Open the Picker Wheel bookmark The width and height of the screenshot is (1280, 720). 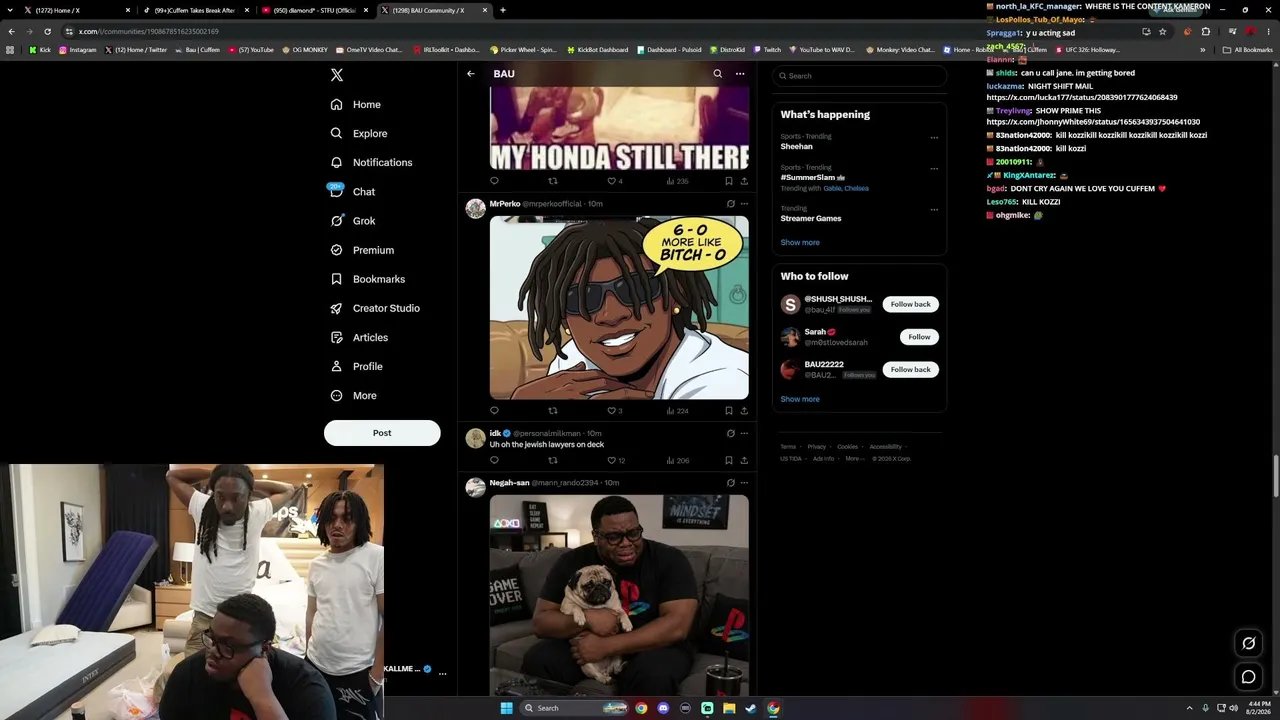tap(523, 50)
